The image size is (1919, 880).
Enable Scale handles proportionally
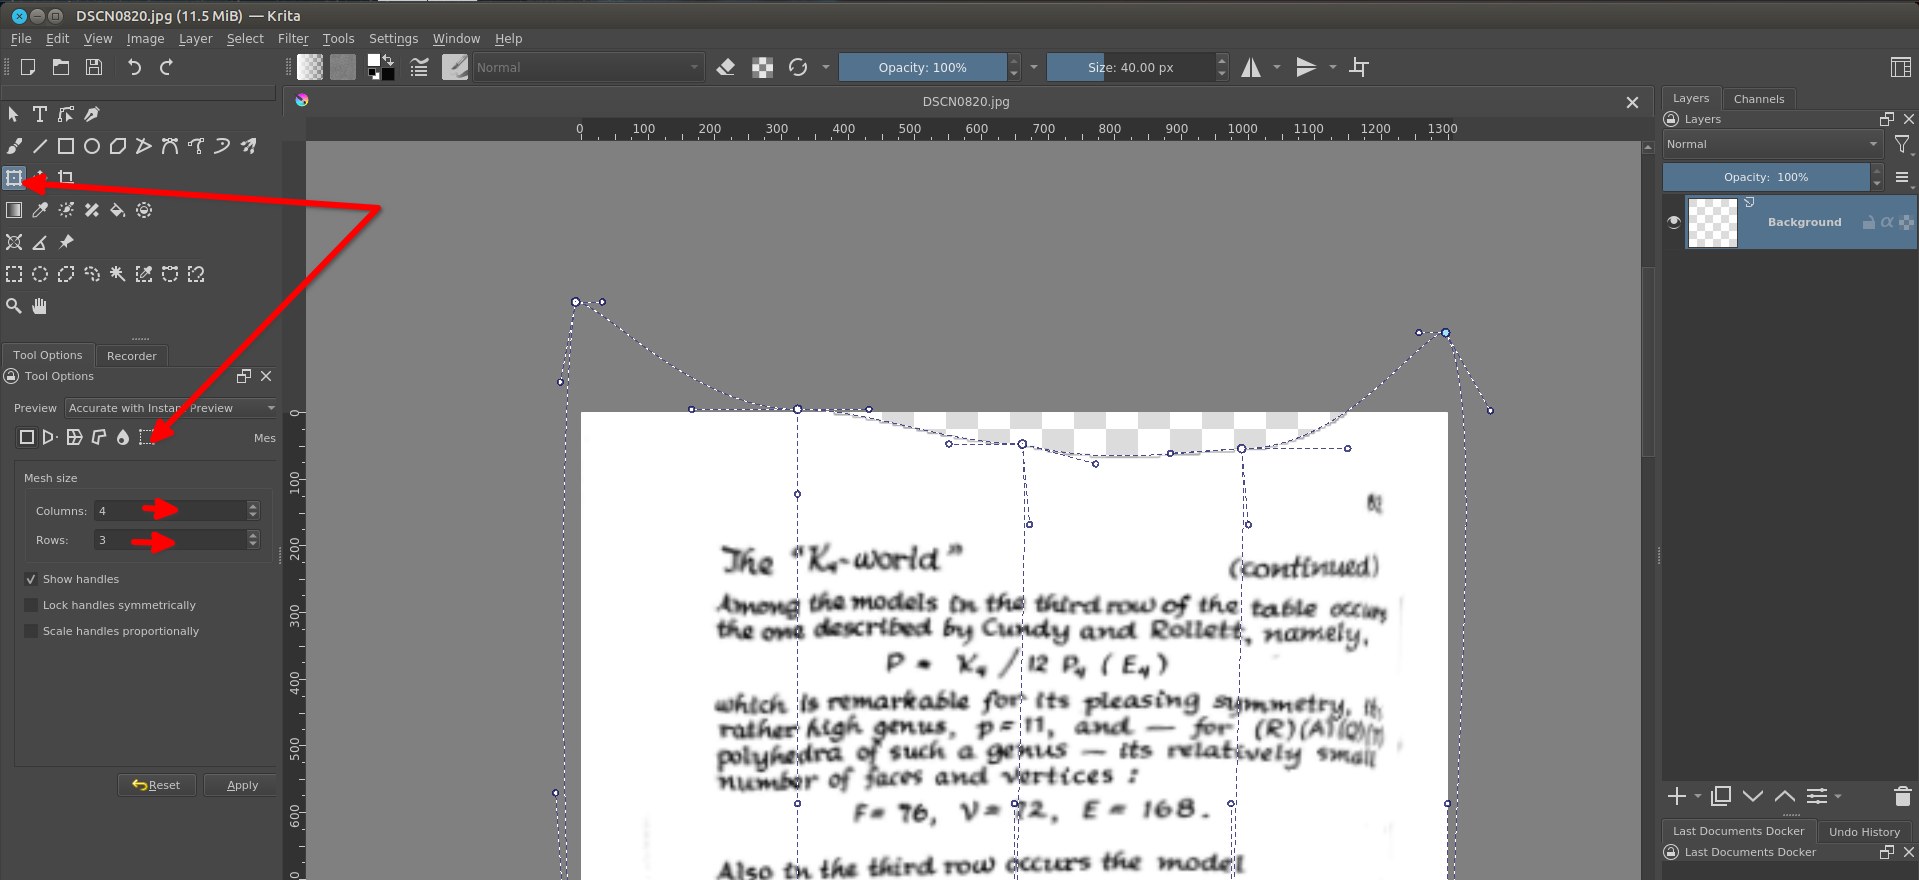coord(31,631)
